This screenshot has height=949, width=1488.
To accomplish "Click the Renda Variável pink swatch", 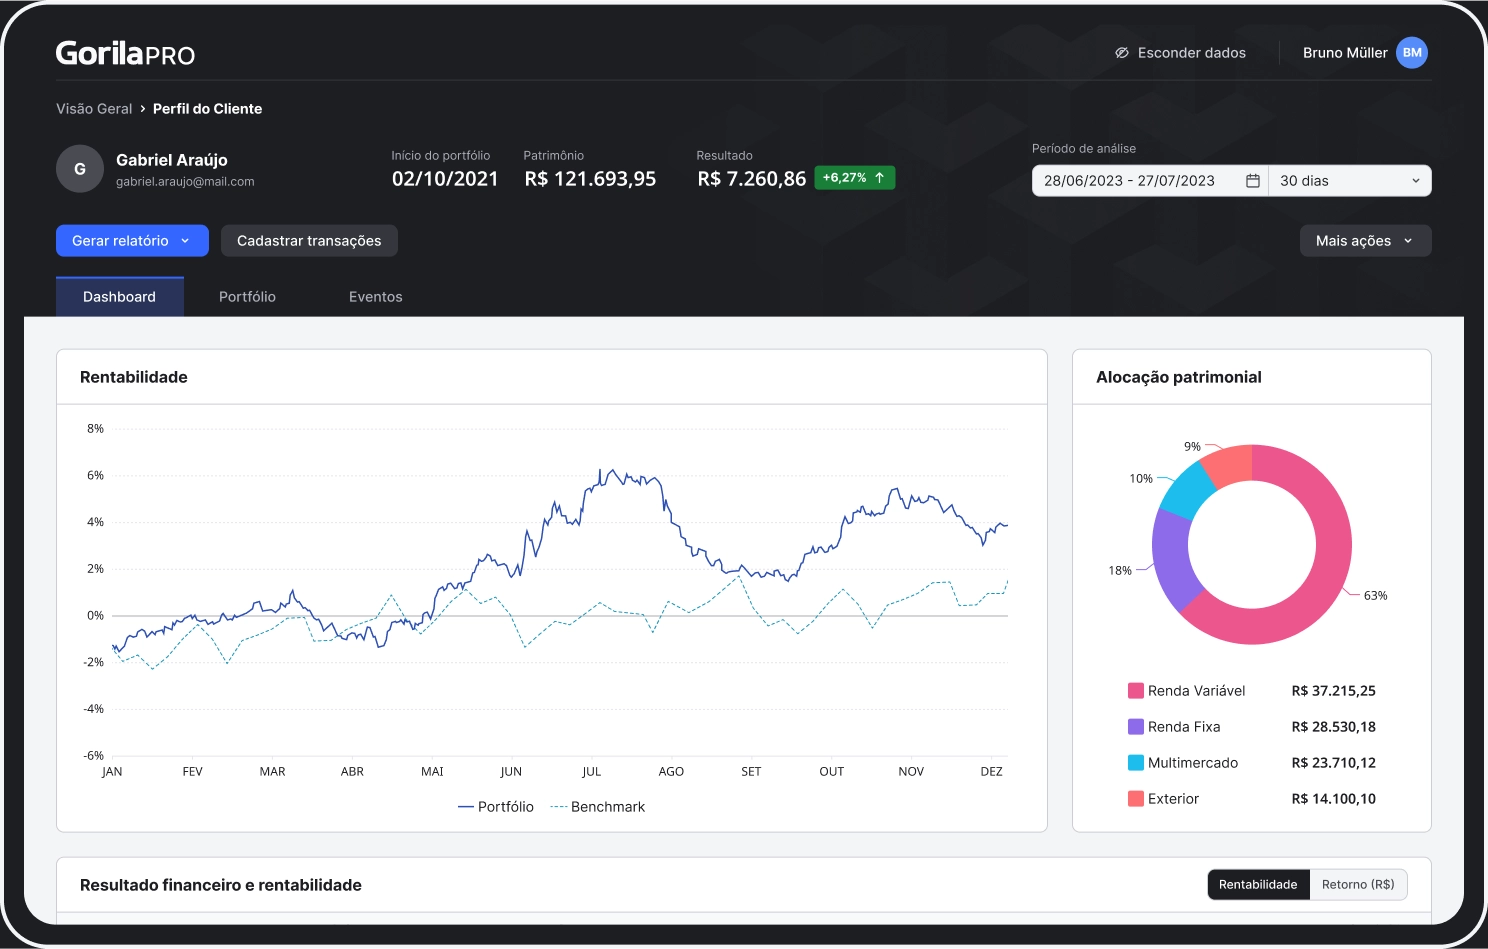I will click(1136, 691).
